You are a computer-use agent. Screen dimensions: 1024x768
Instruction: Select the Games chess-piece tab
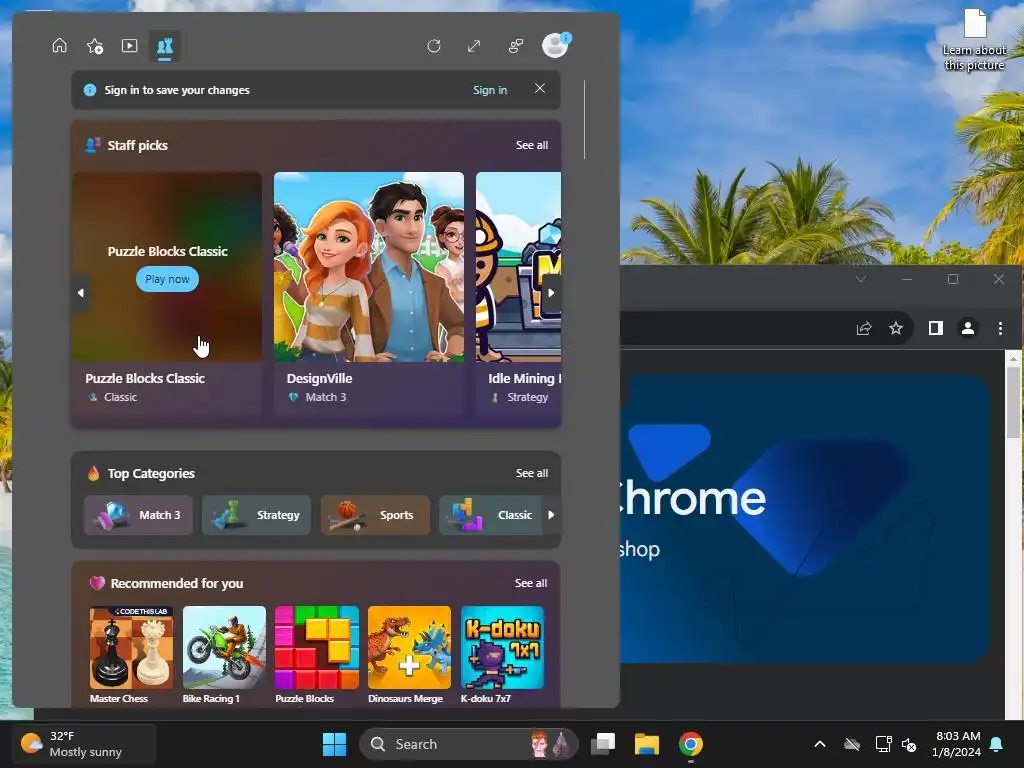click(x=165, y=46)
